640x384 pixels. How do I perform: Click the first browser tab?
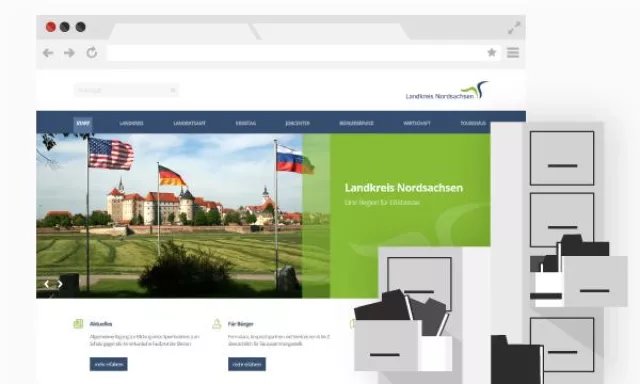click(x=183, y=32)
